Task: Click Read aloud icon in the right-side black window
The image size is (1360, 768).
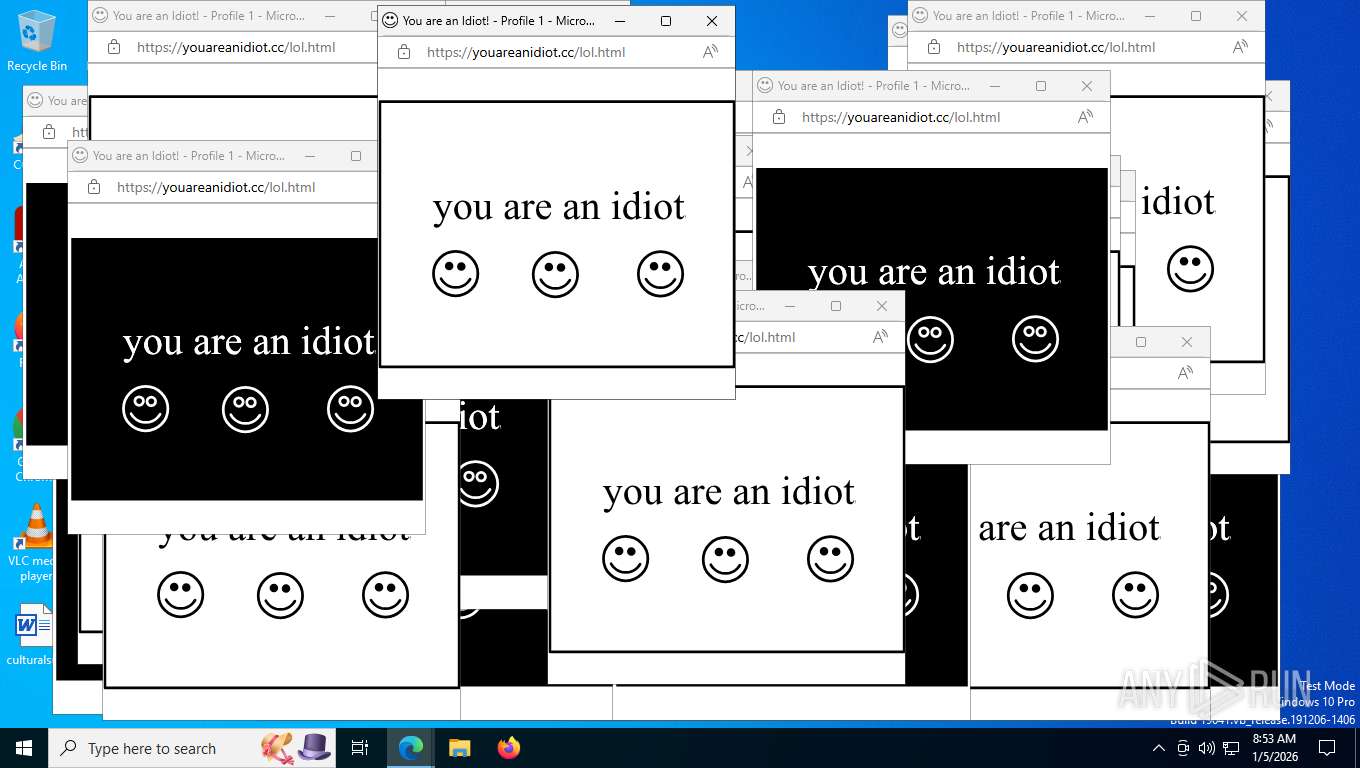Action: [x=1086, y=117]
